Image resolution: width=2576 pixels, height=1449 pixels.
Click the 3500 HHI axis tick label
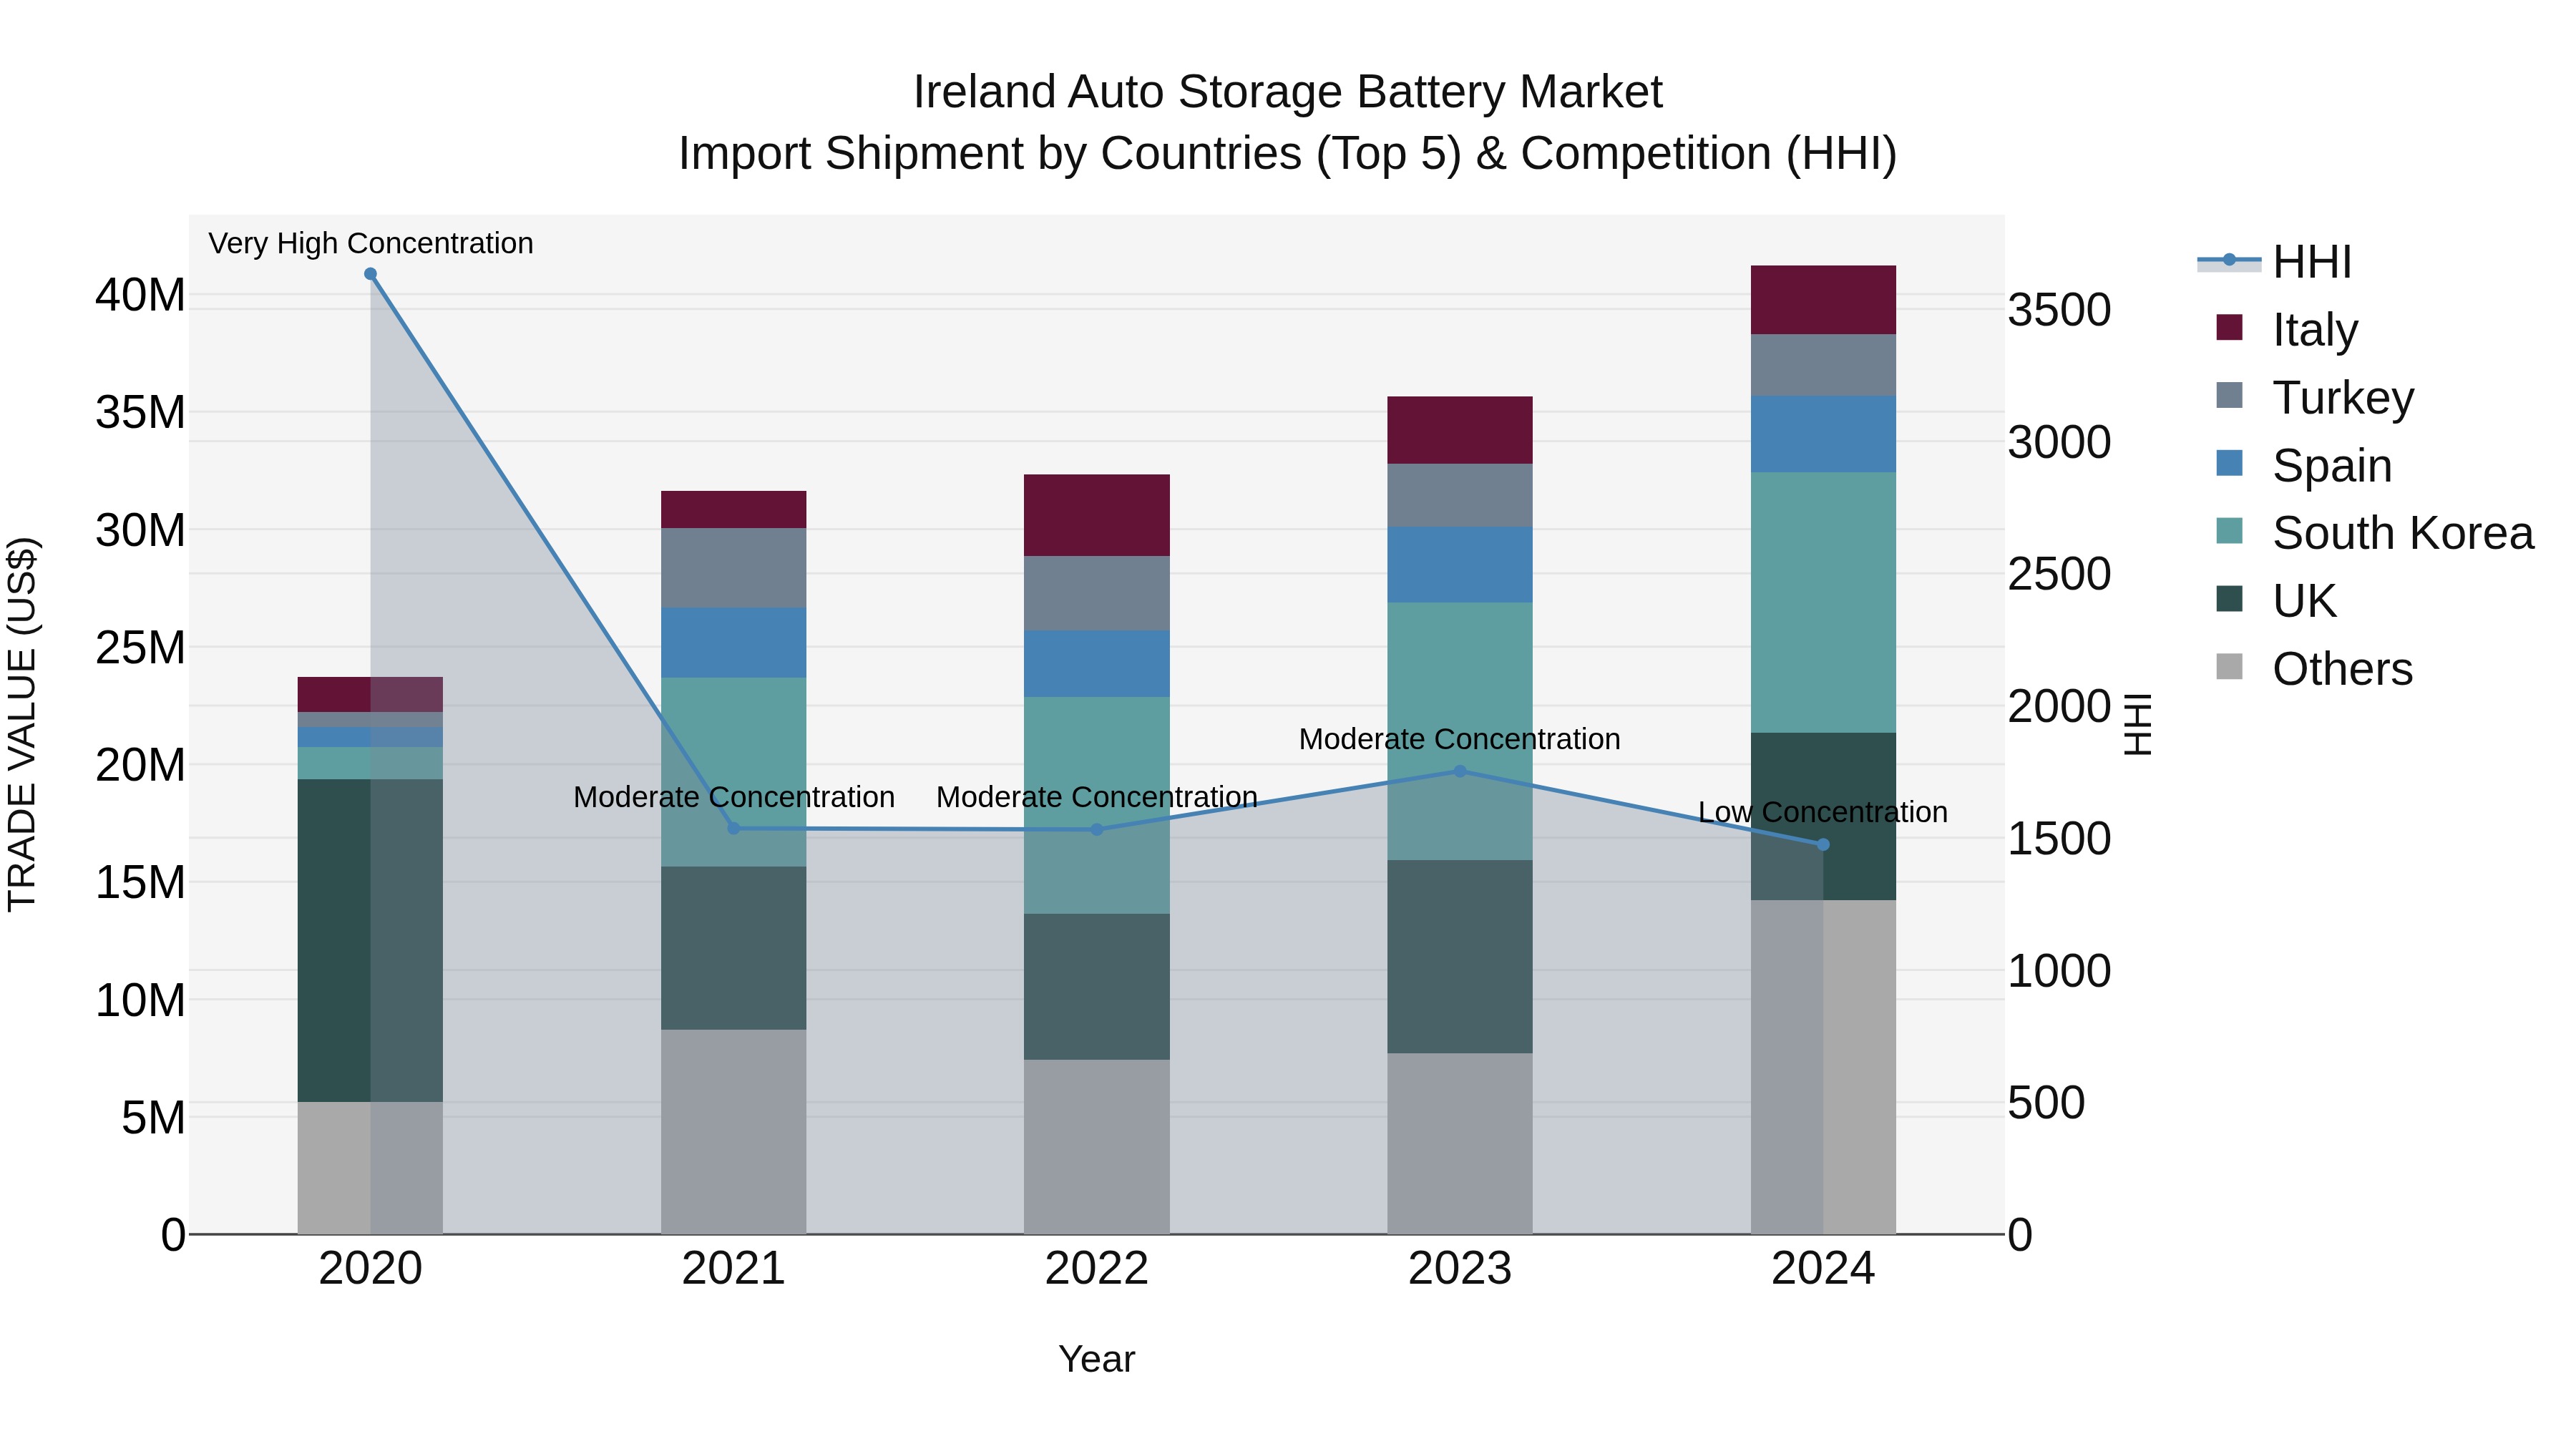[x=2059, y=310]
